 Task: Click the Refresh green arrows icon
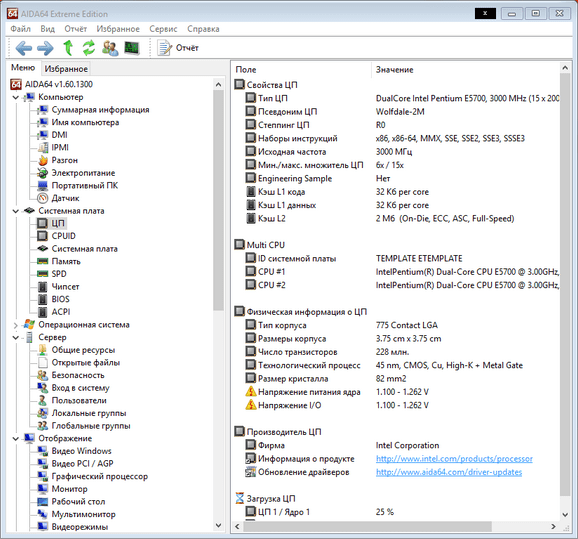click(89, 48)
